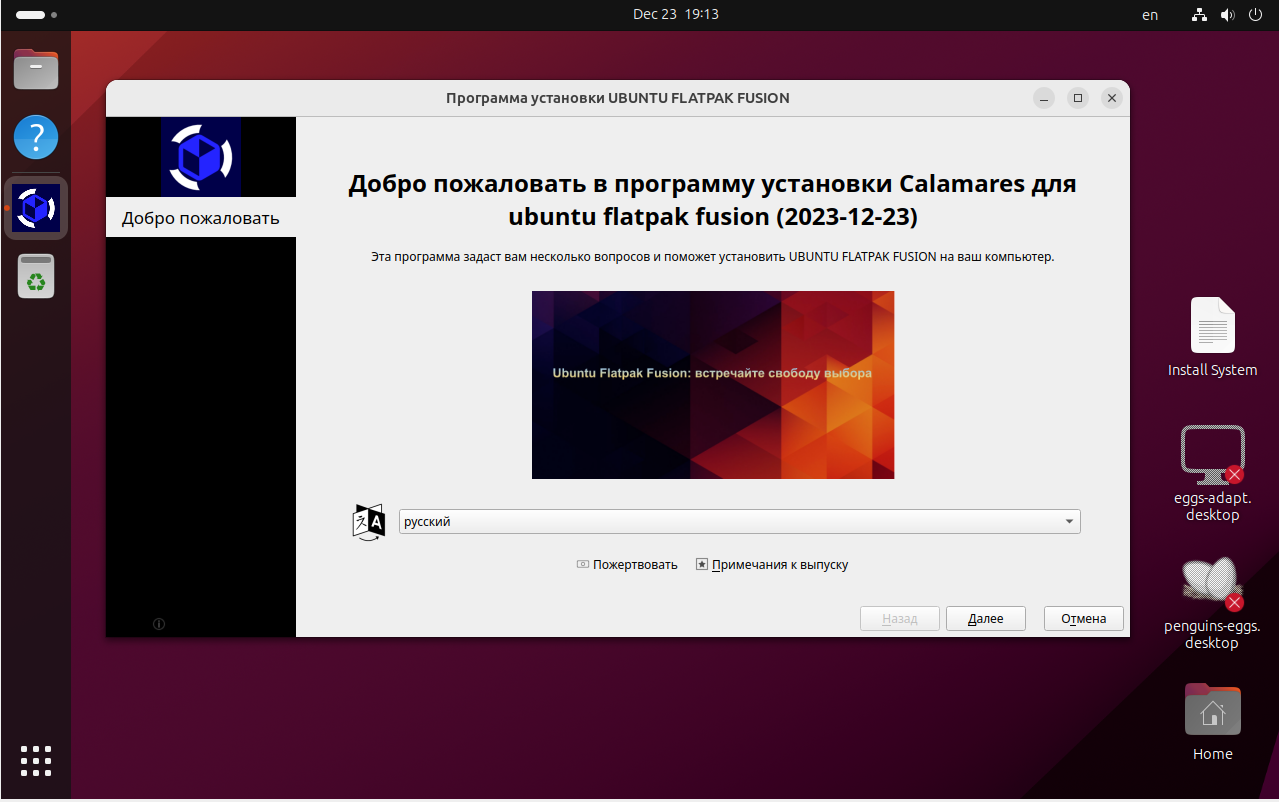Viewport: 1279px width, 802px height.
Task: Open the Install System desktop icon
Action: (1212, 337)
